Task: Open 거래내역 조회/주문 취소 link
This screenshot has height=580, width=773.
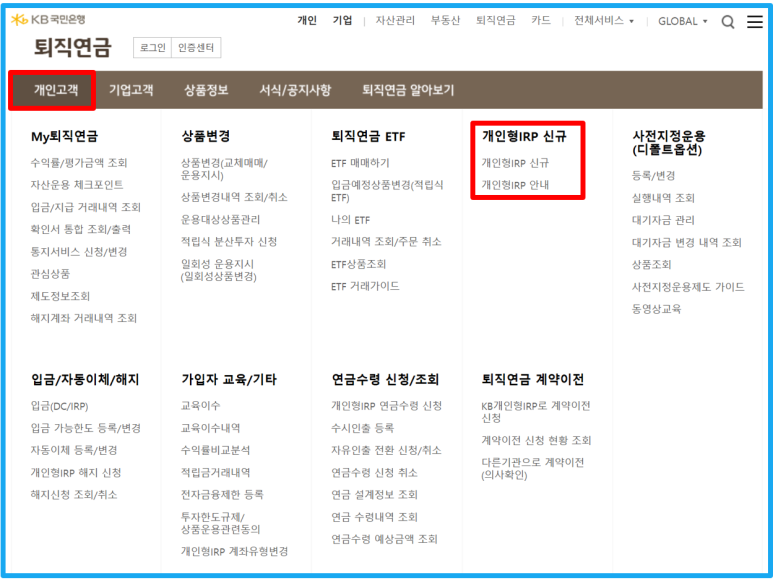Action: point(386,241)
